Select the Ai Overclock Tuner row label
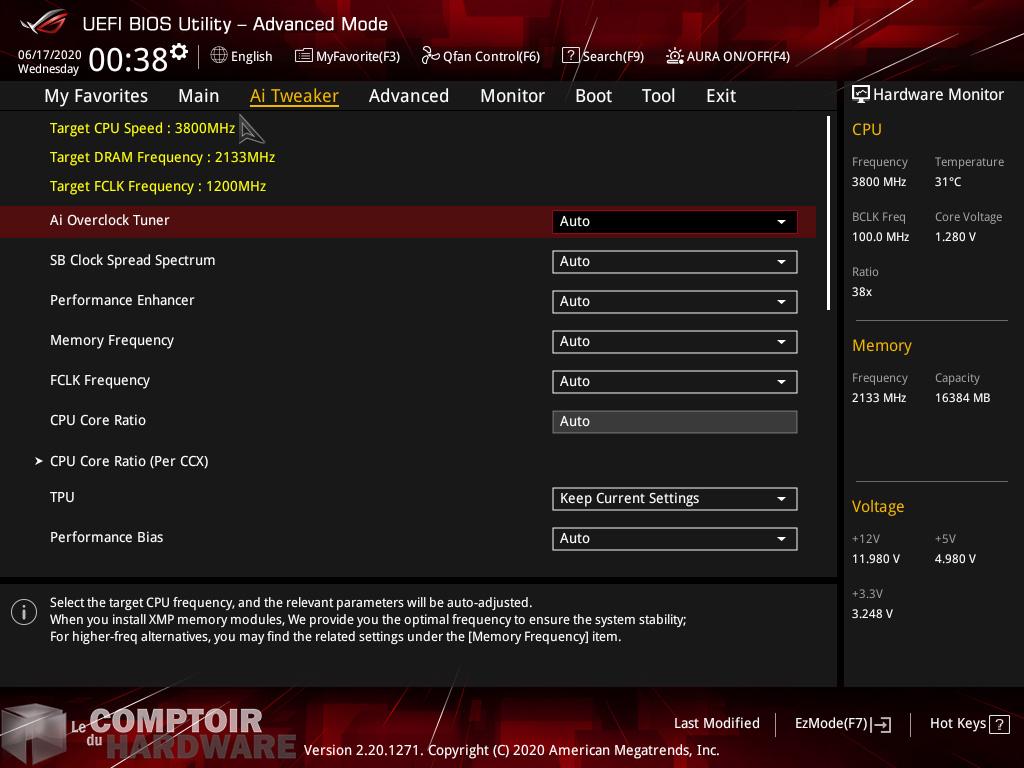Image resolution: width=1024 pixels, height=768 pixels. click(110, 221)
